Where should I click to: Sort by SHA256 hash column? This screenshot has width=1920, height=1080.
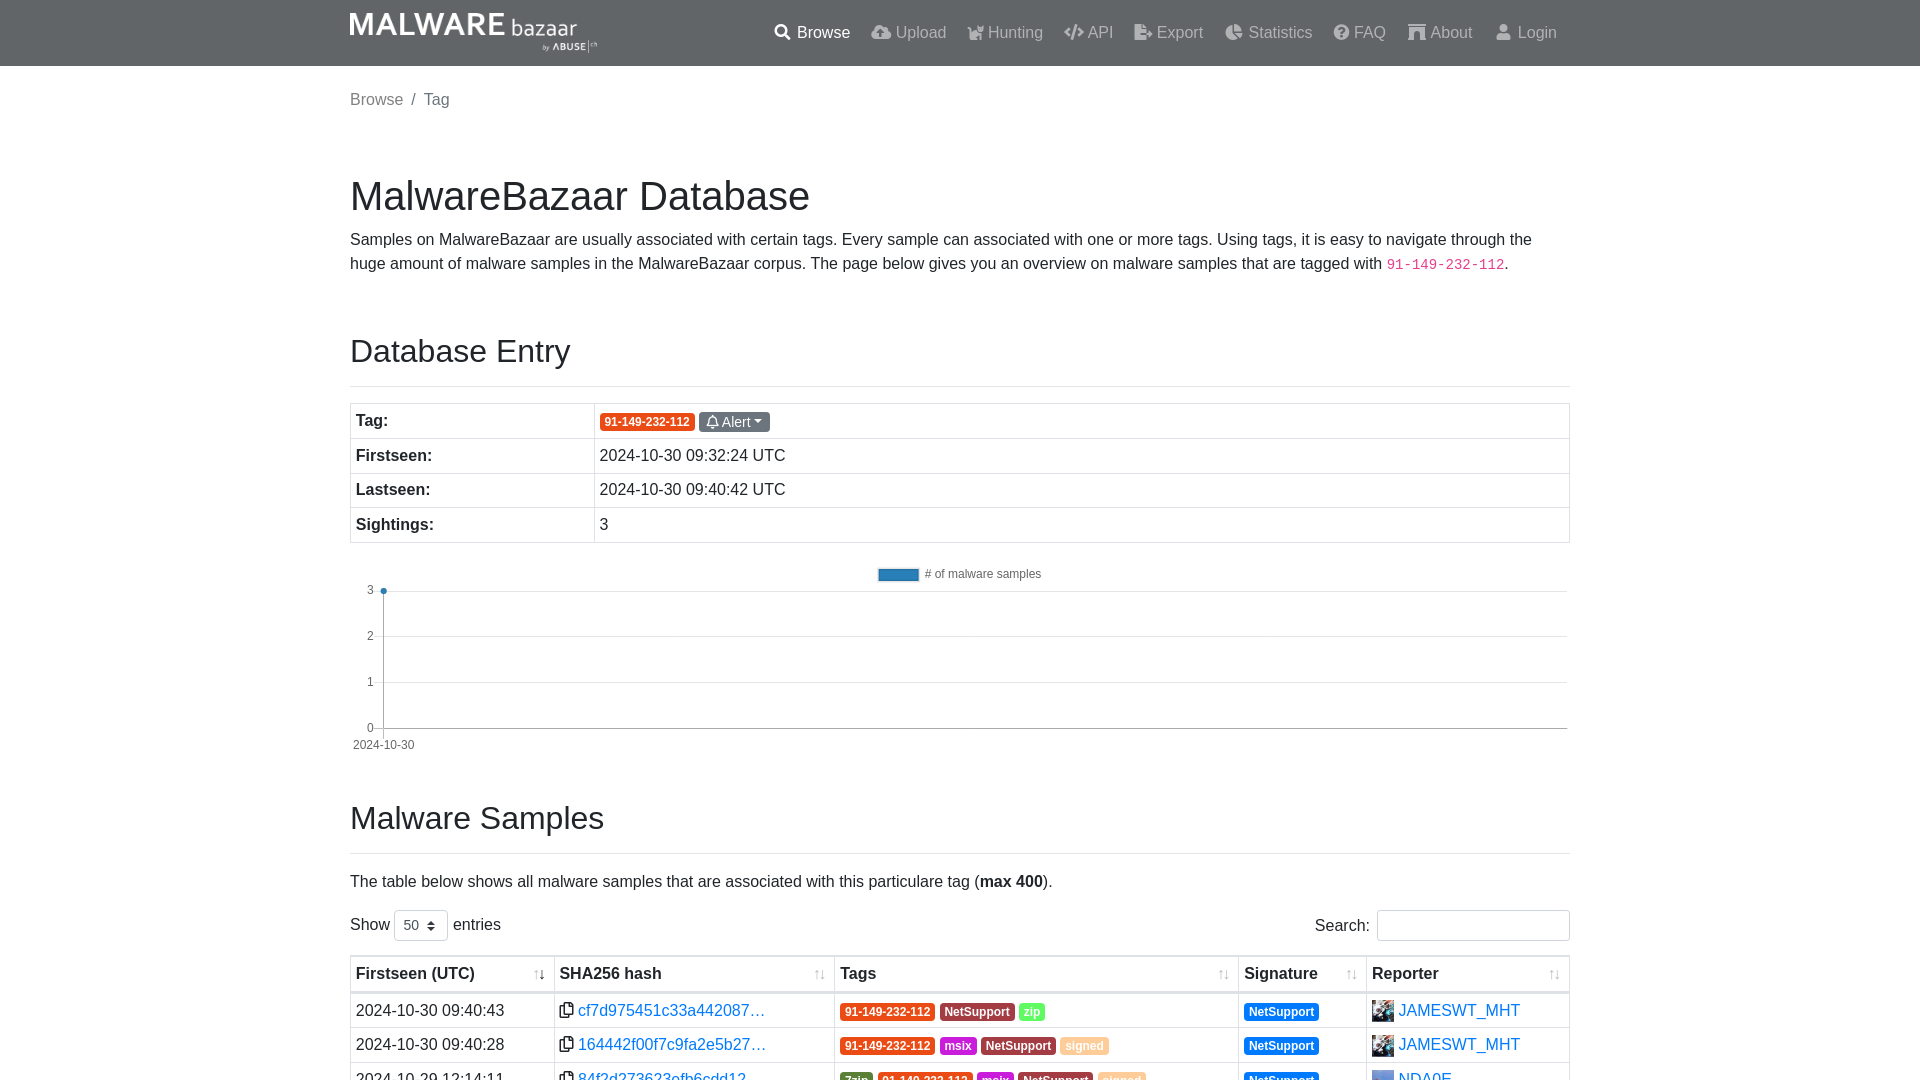[694, 974]
